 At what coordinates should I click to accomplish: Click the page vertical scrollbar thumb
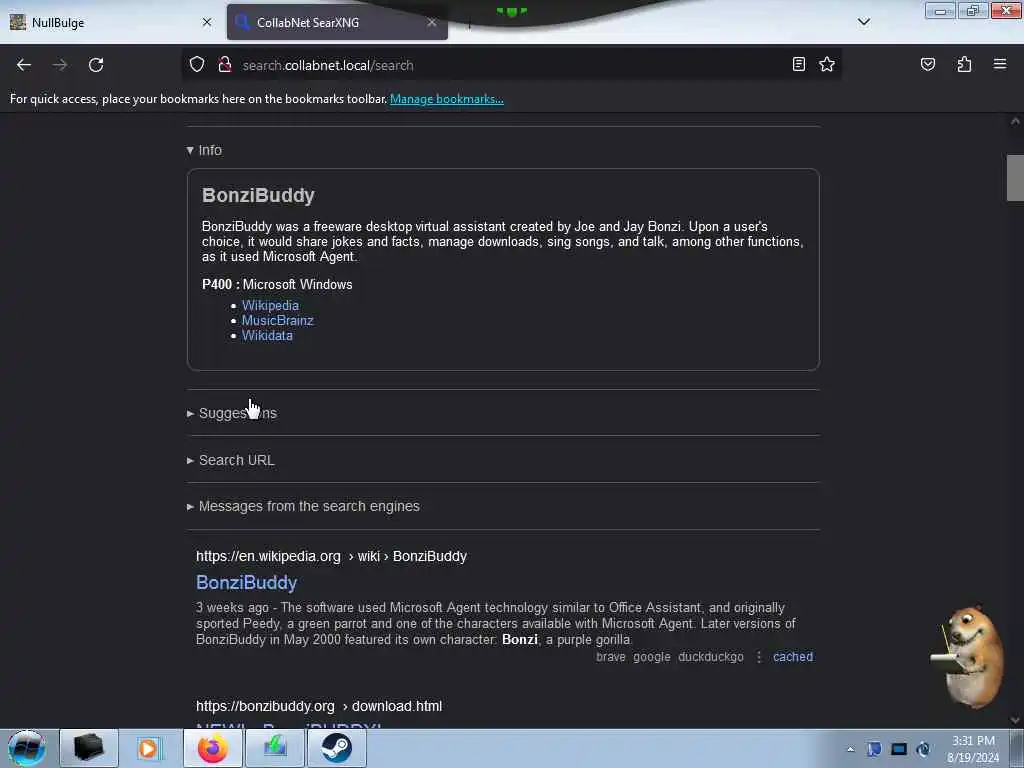(1015, 178)
